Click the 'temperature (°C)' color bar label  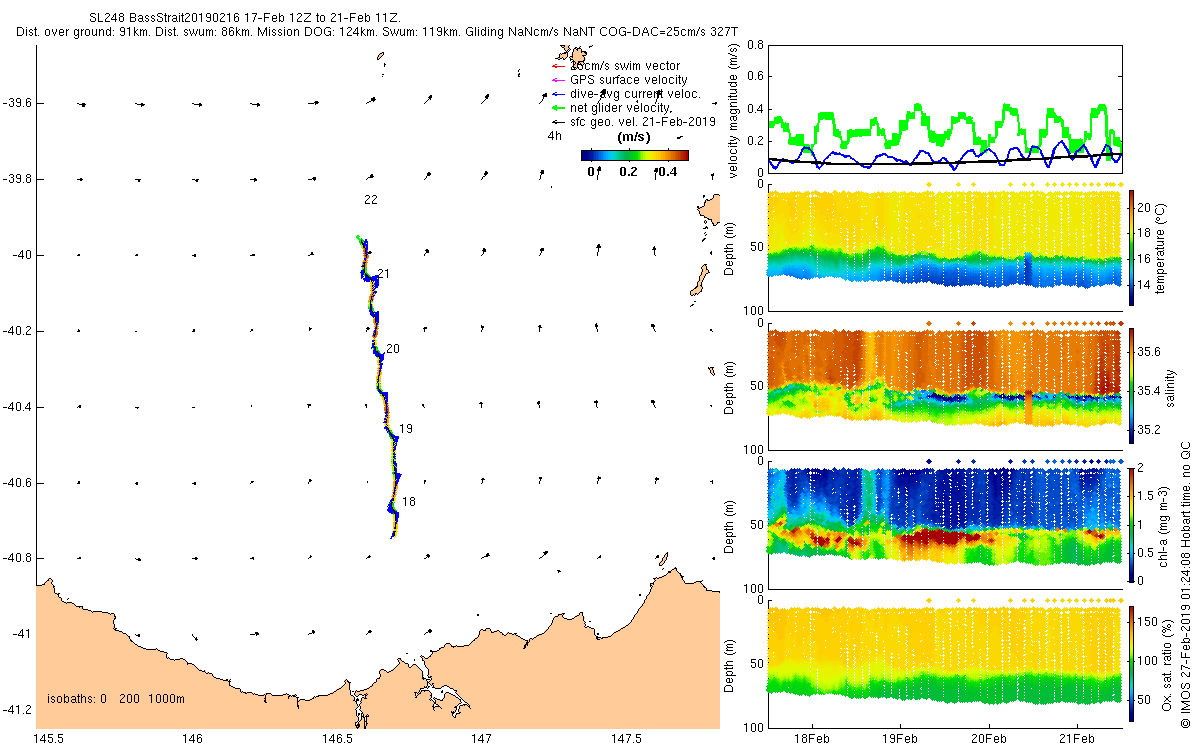[x=1161, y=247]
